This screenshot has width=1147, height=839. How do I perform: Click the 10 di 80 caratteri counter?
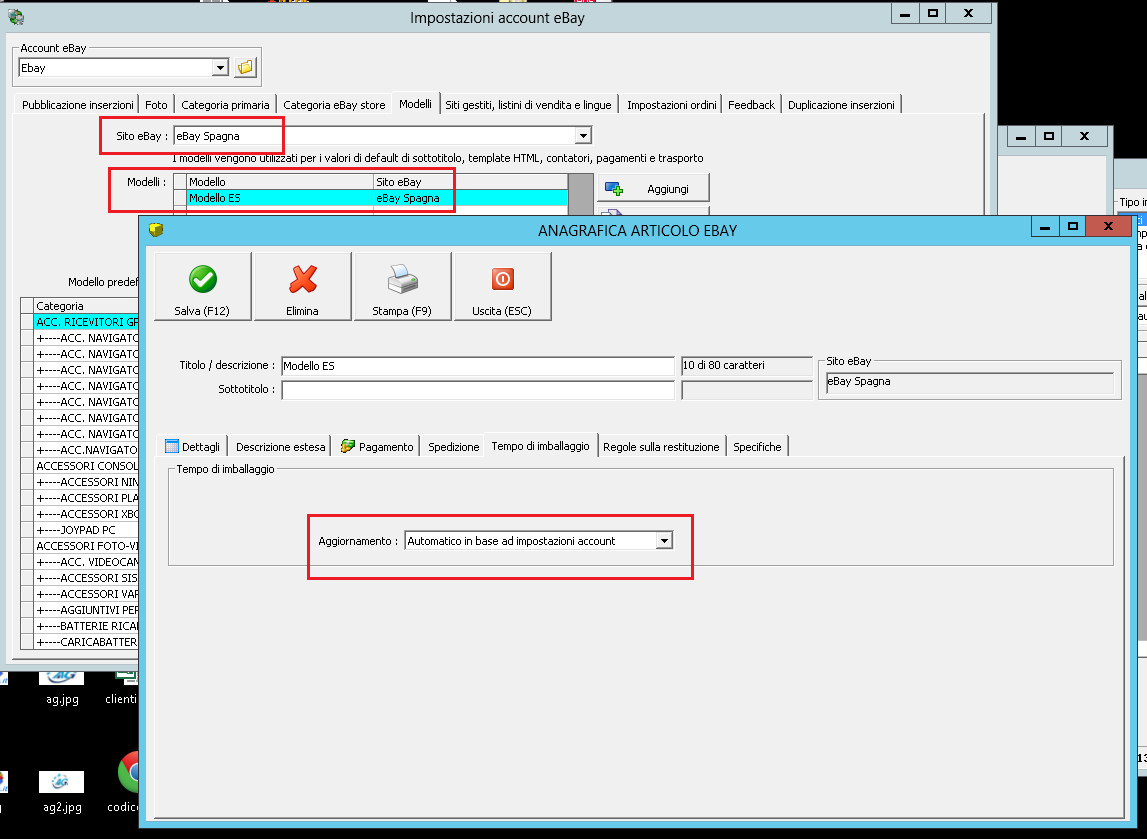[746, 366]
